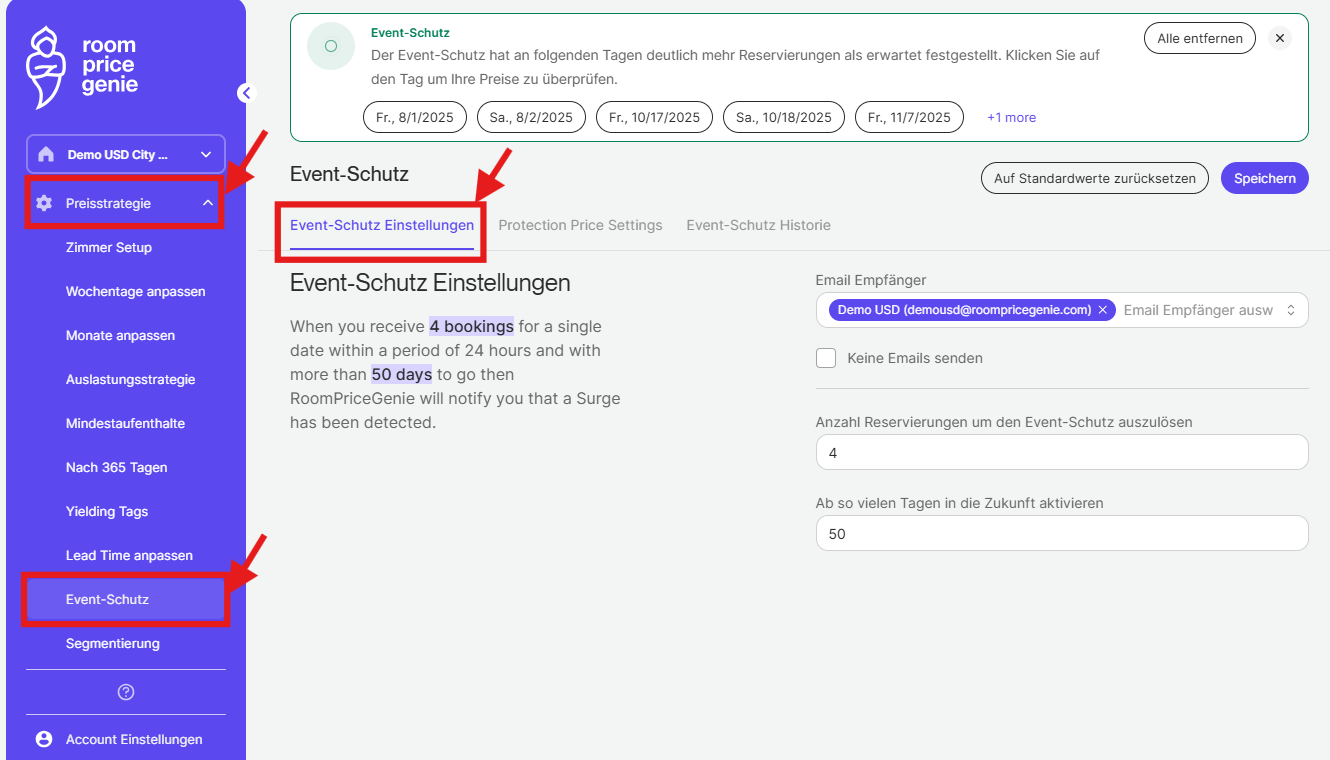Click the house icon in property selector
The image size is (1330, 760).
coord(46,155)
